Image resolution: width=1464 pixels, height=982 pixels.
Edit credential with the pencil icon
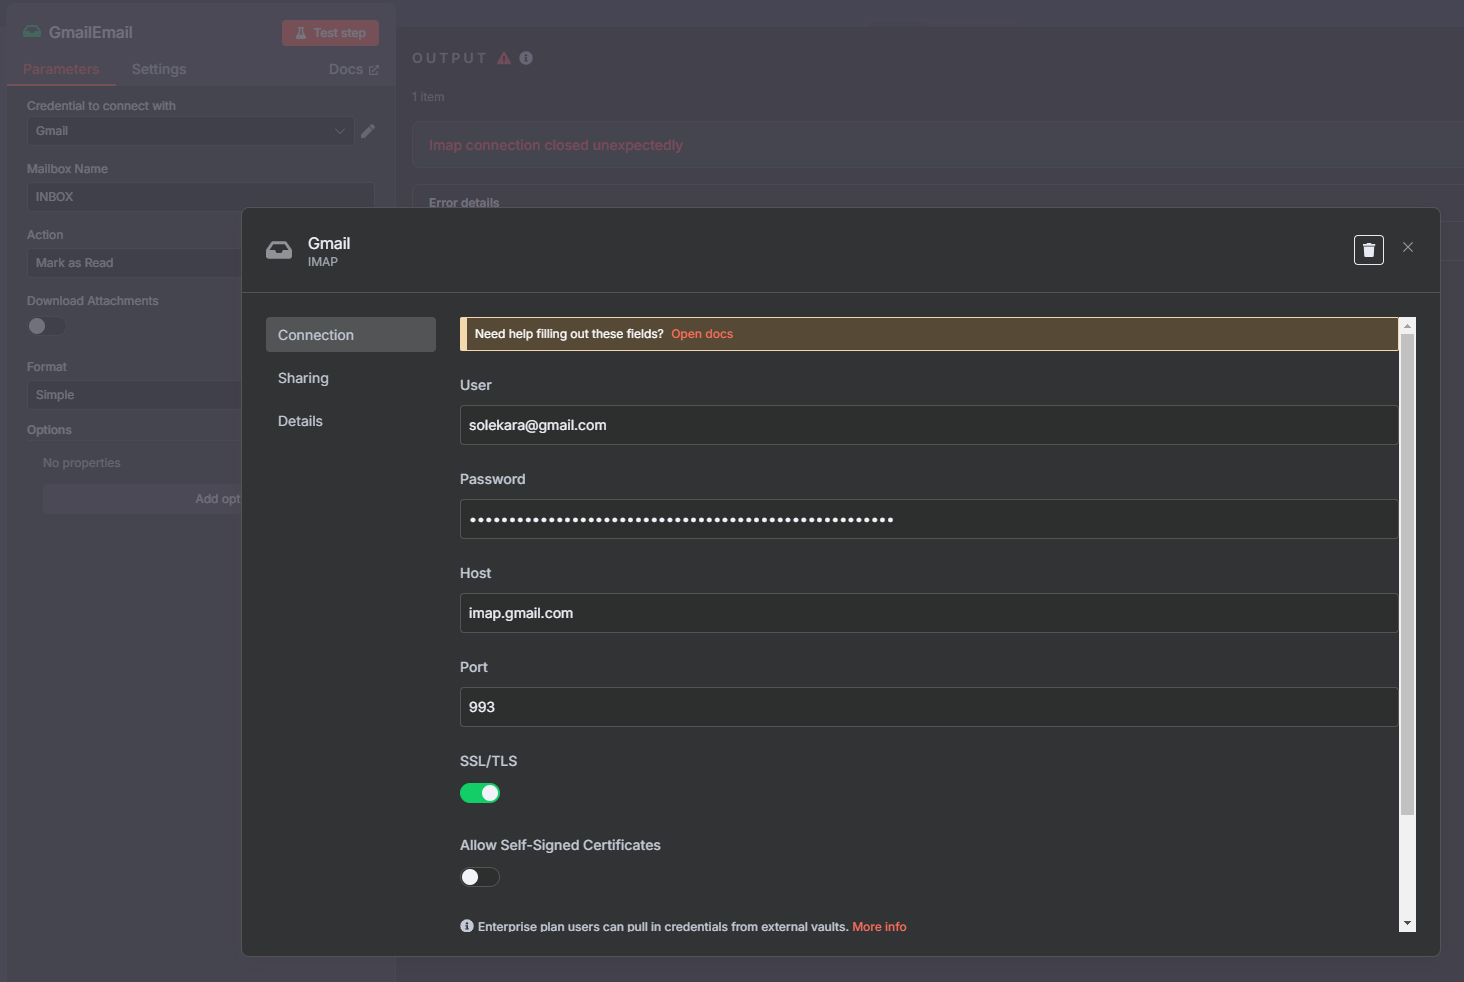click(368, 131)
